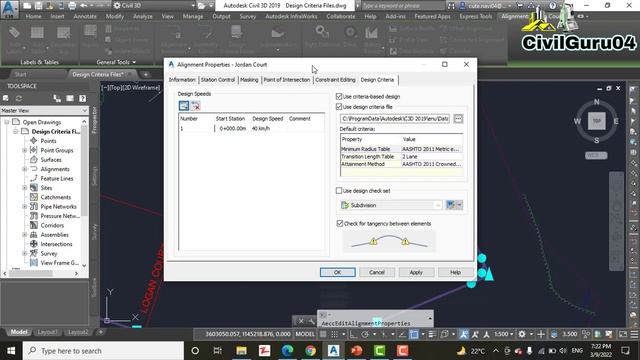This screenshot has height=360, width=640.
Task: Enable Use design check set checkbox
Action: (x=339, y=191)
